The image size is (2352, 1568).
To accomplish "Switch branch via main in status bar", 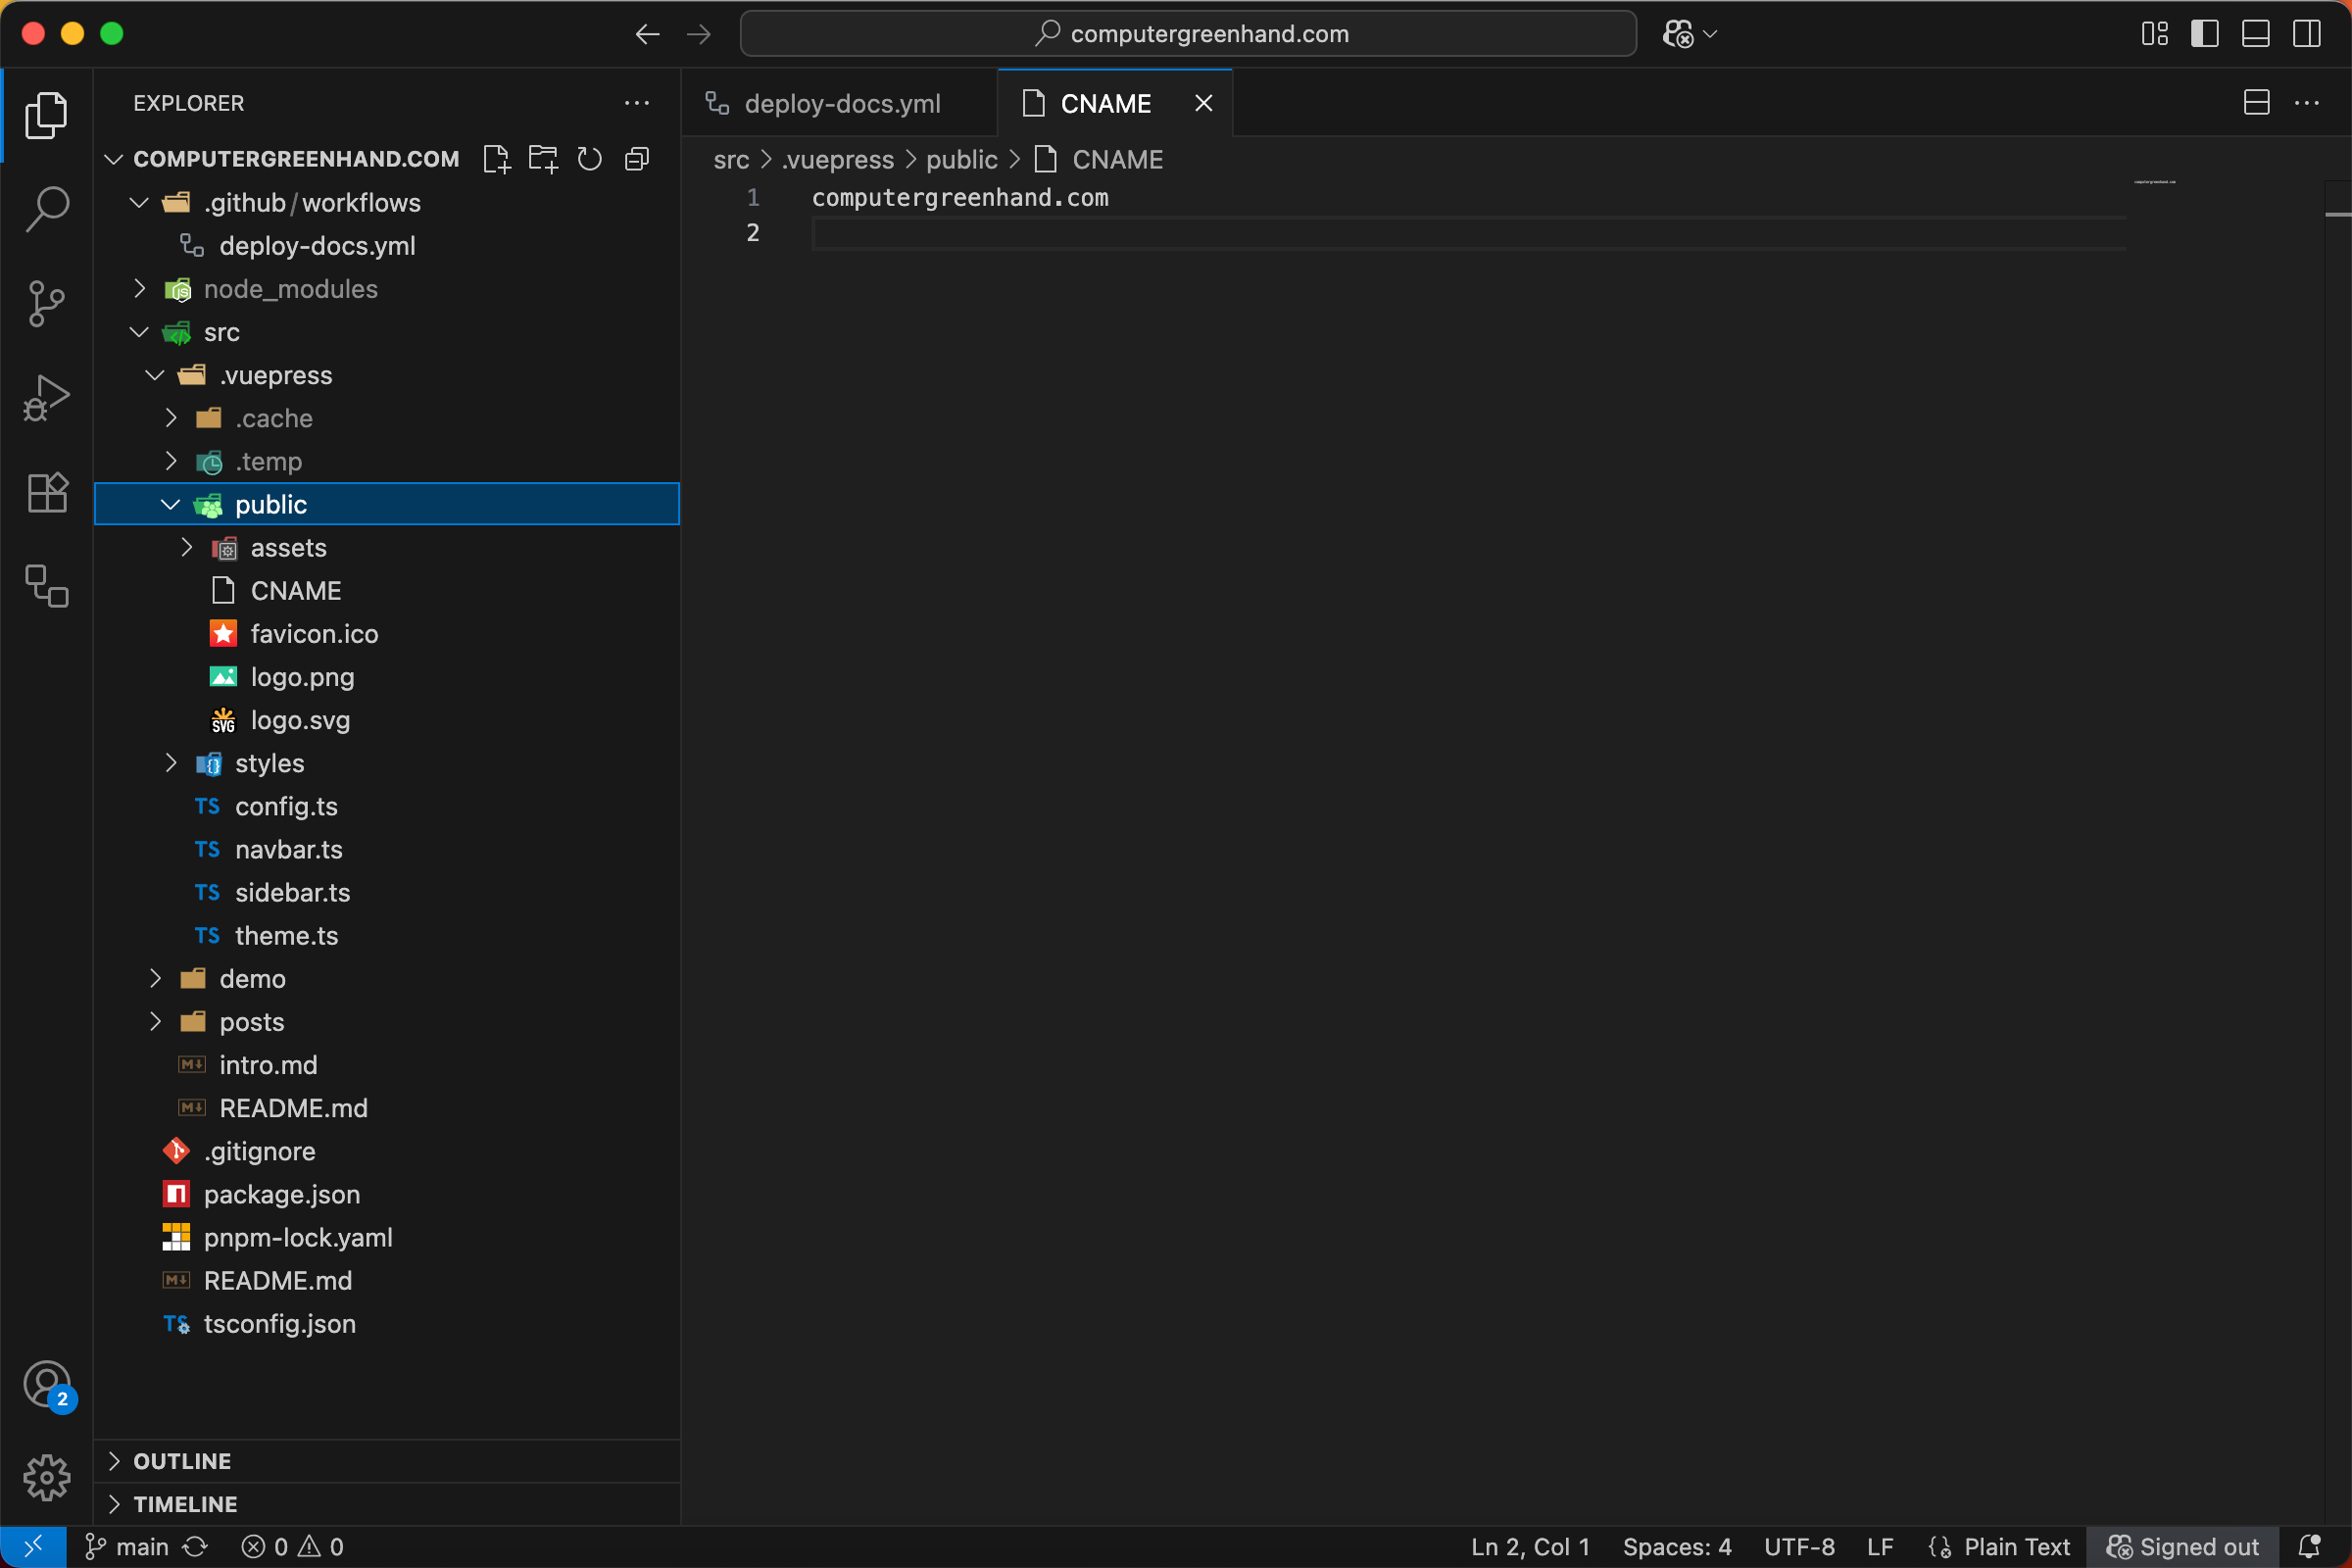I will point(128,1547).
